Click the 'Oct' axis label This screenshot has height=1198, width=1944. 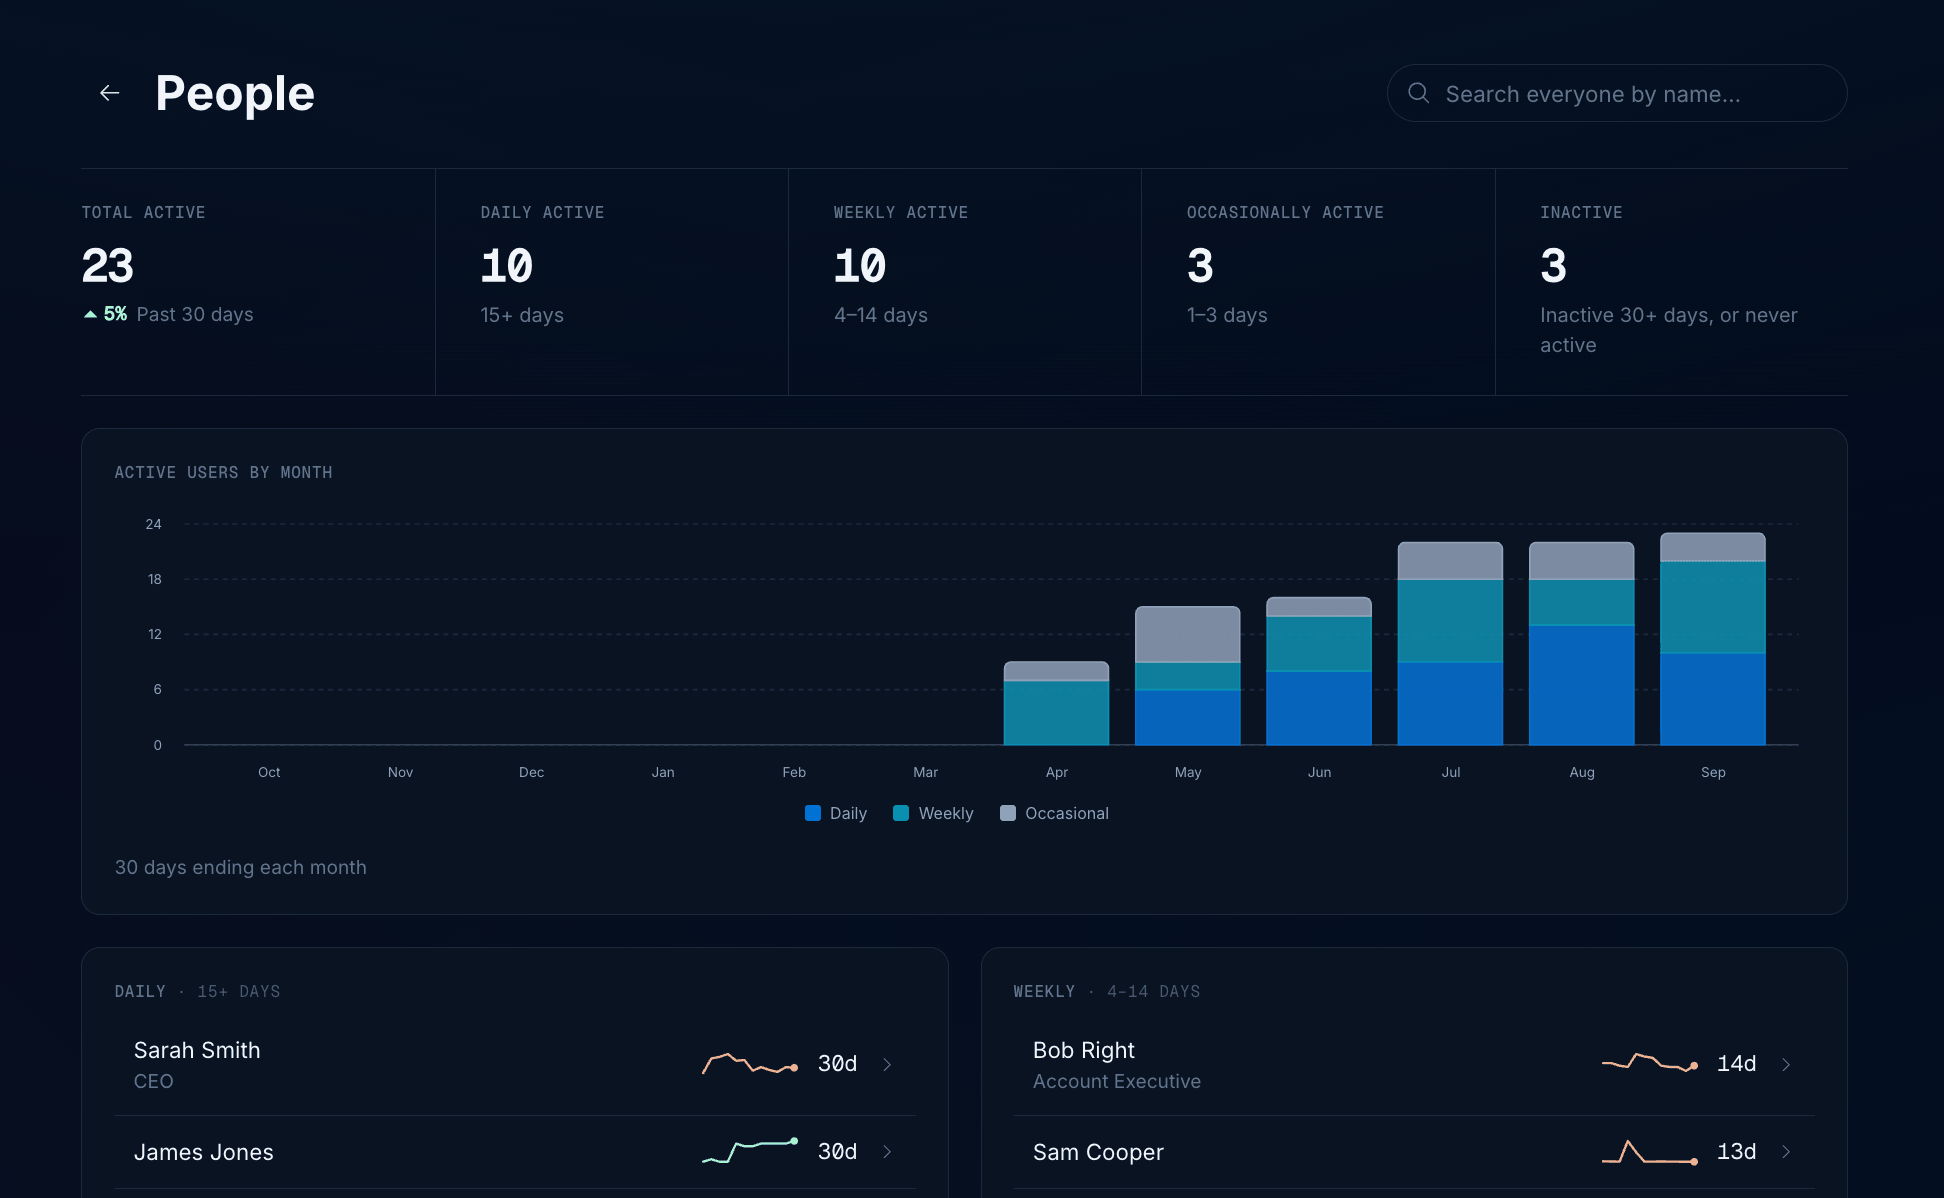click(x=269, y=772)
